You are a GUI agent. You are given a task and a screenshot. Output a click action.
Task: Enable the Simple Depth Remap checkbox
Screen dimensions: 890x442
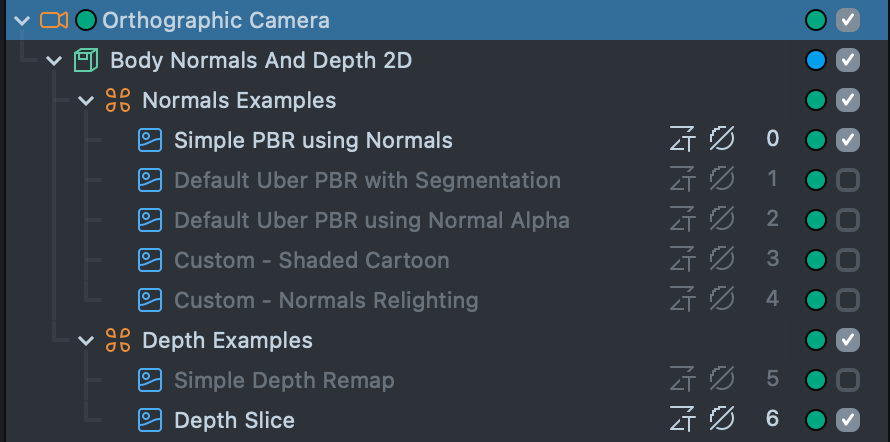tap(847, 380)
